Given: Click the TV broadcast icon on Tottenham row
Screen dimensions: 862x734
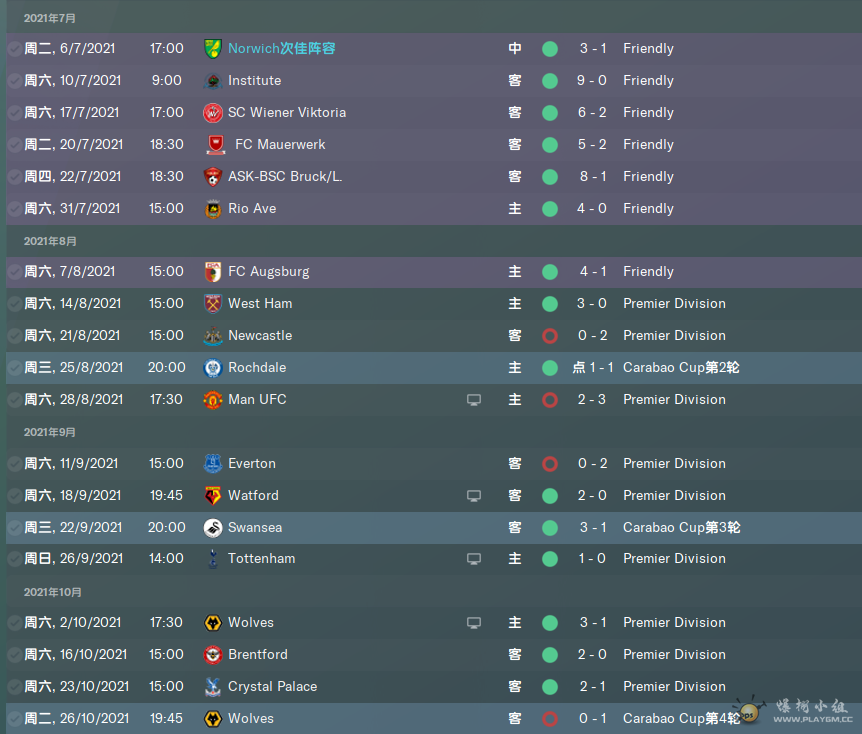Looking at the screenshot, I should [474, 559].
